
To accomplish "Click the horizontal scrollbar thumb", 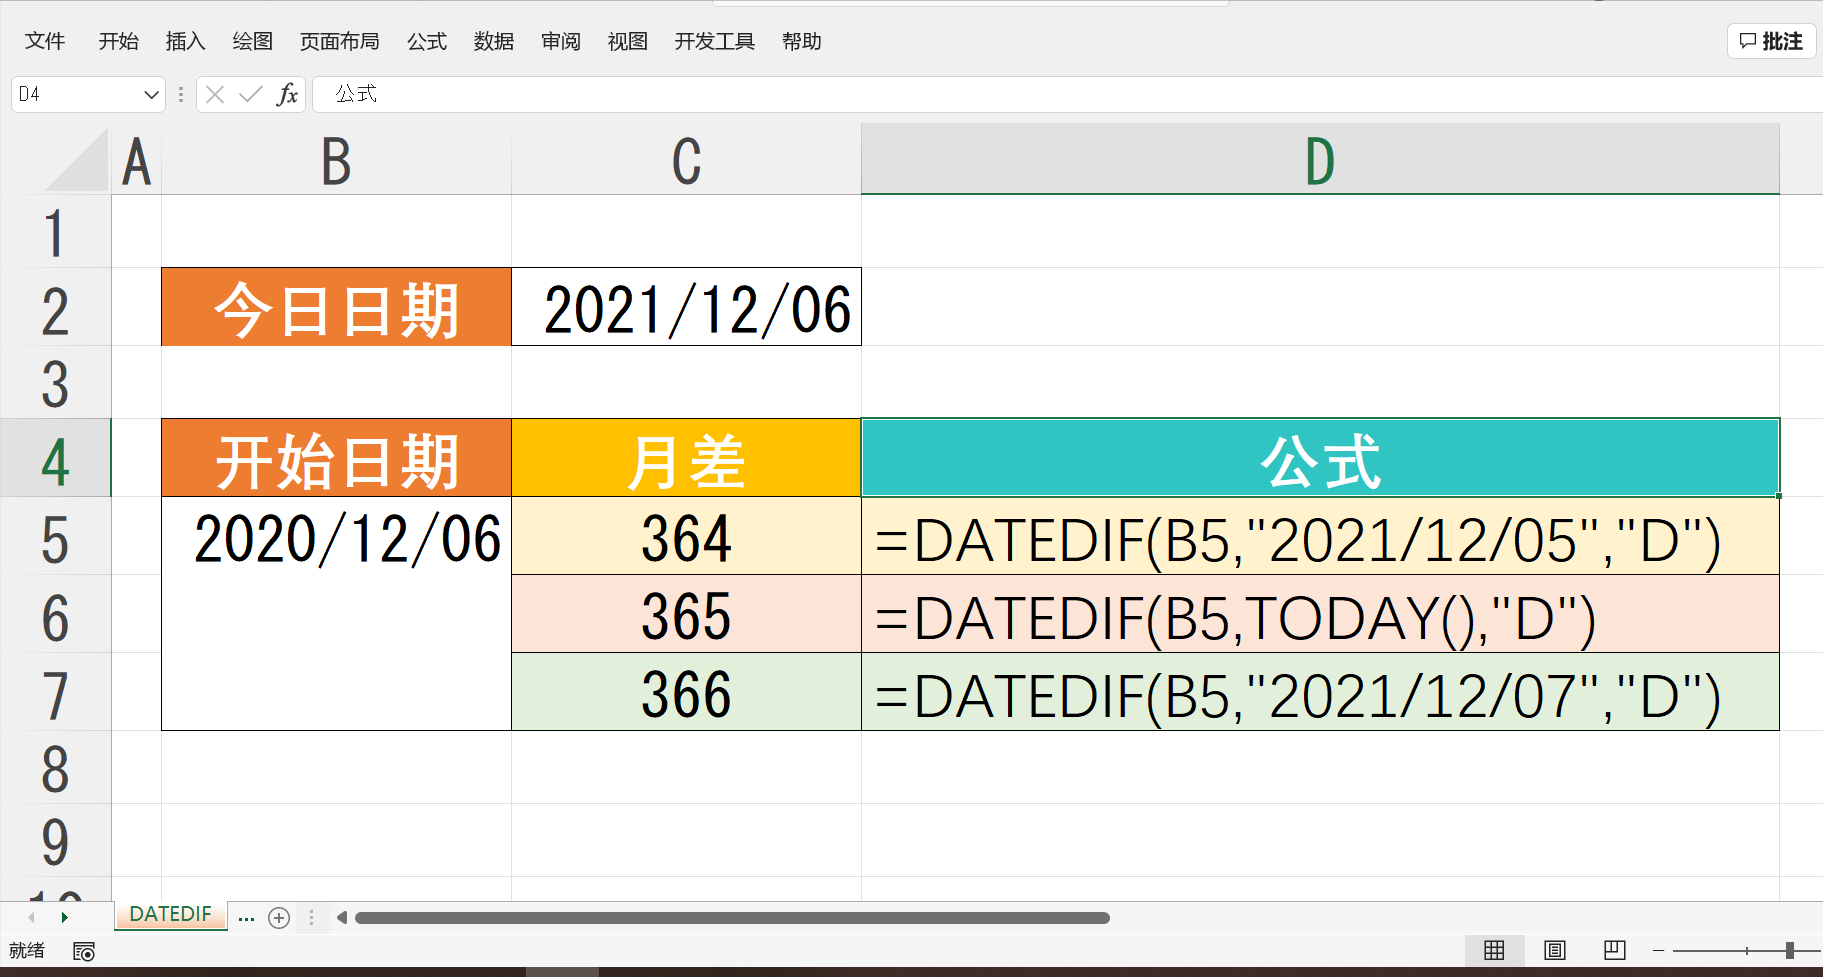I will [732, 918].
